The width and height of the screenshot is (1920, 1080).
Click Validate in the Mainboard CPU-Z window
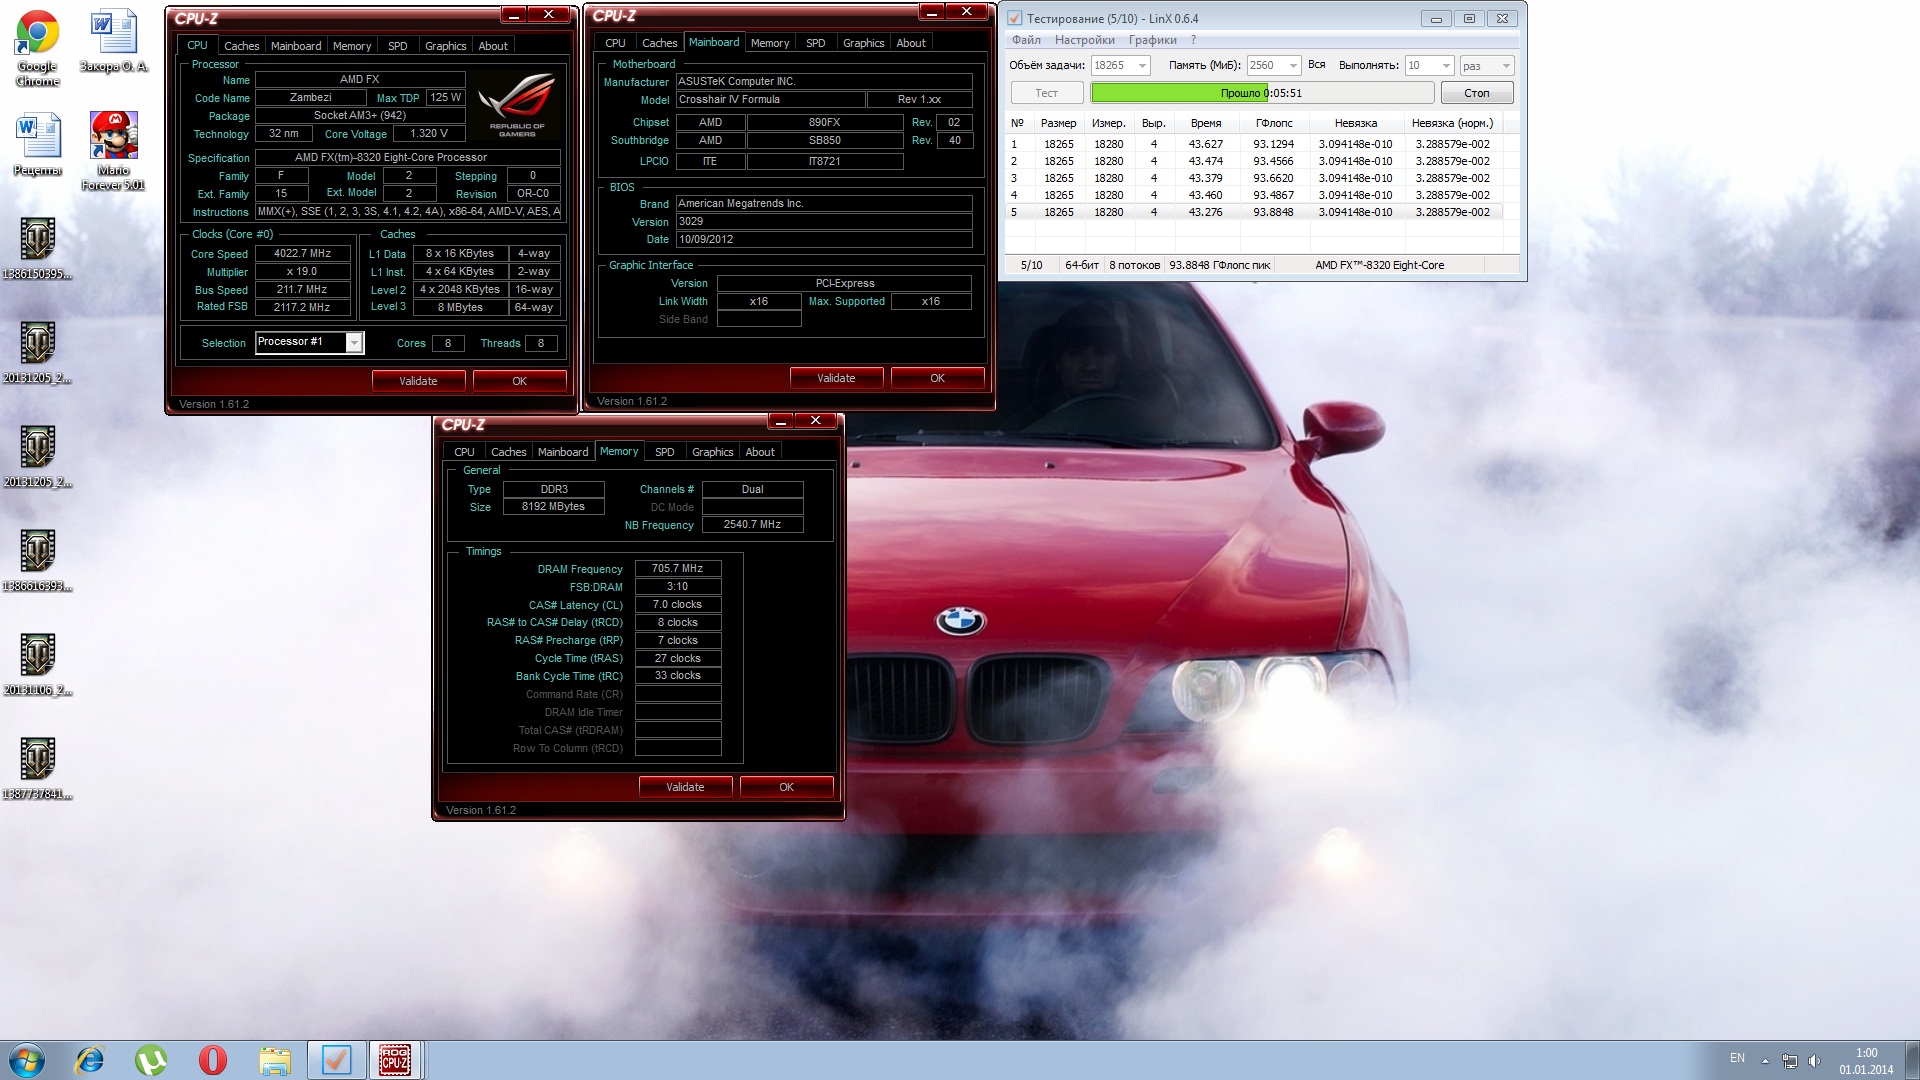coord(836,378)
